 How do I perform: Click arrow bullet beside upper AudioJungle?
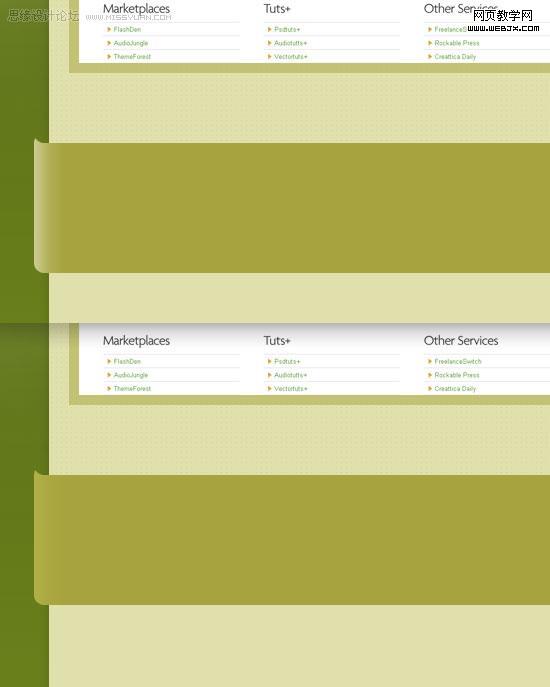tap(109, 43)
